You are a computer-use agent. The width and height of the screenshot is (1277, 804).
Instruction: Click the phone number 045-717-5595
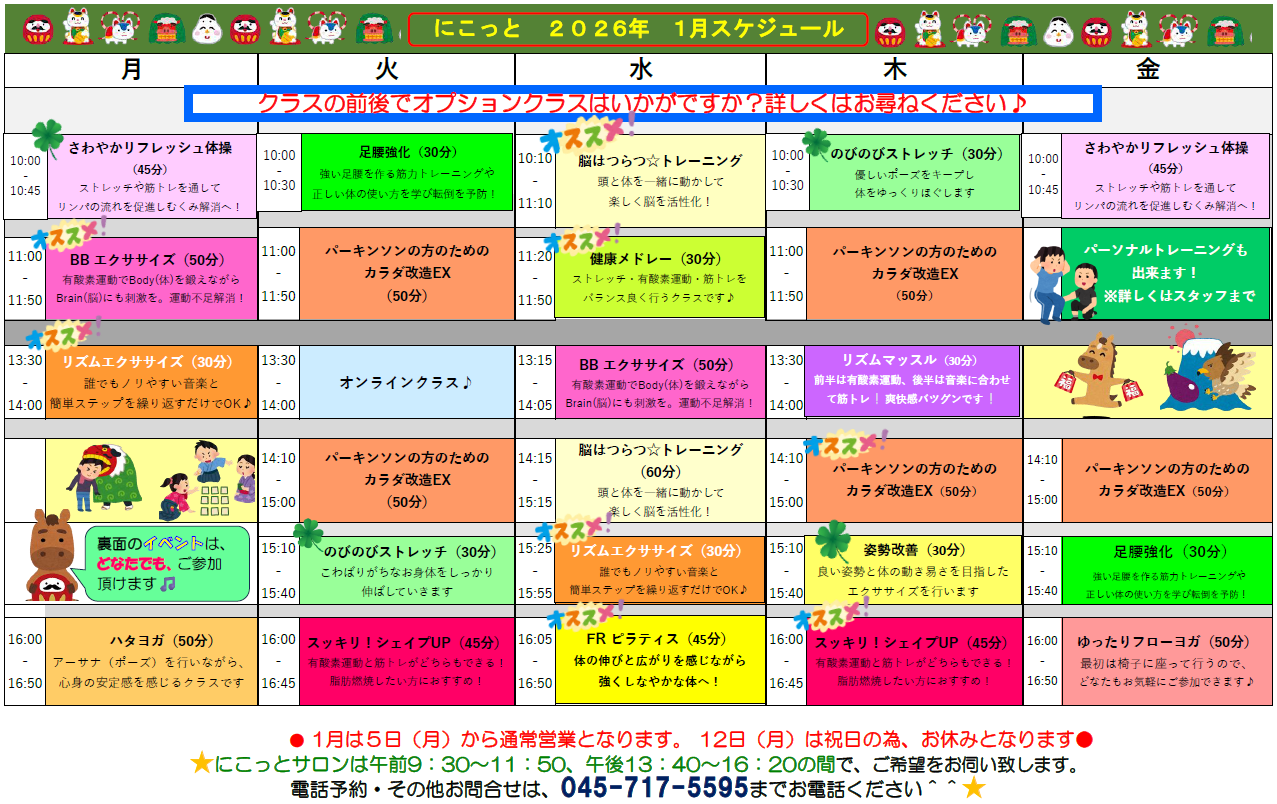[x=654, y=788]
